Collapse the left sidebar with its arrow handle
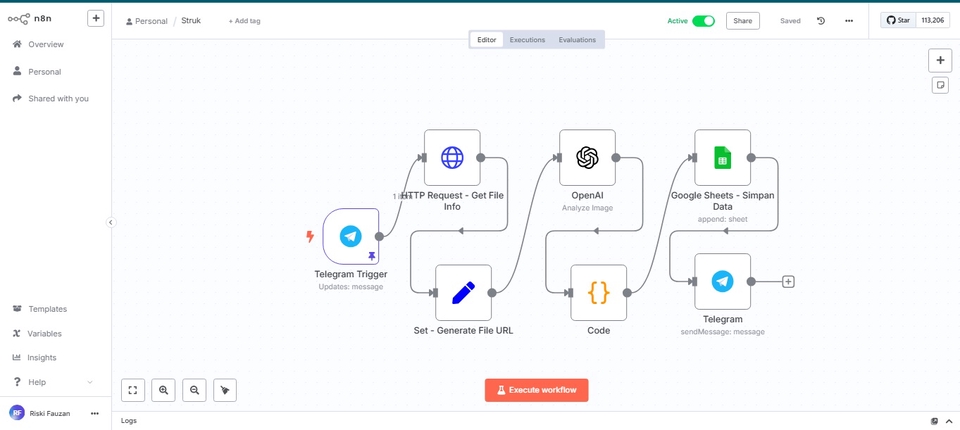The height and width of the screenshot is (430, 960). pos(111,222)
